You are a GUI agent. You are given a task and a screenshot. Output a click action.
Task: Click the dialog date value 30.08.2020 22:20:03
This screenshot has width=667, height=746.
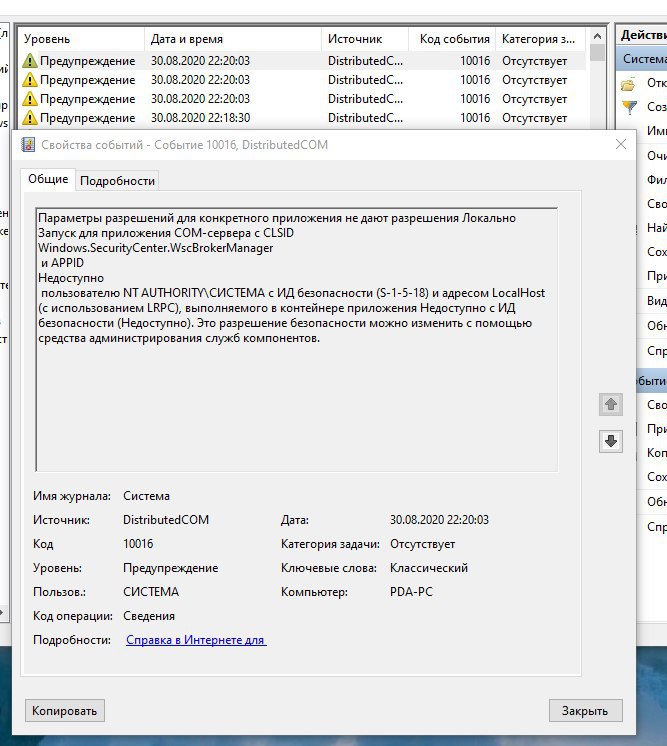pos(439,520)
